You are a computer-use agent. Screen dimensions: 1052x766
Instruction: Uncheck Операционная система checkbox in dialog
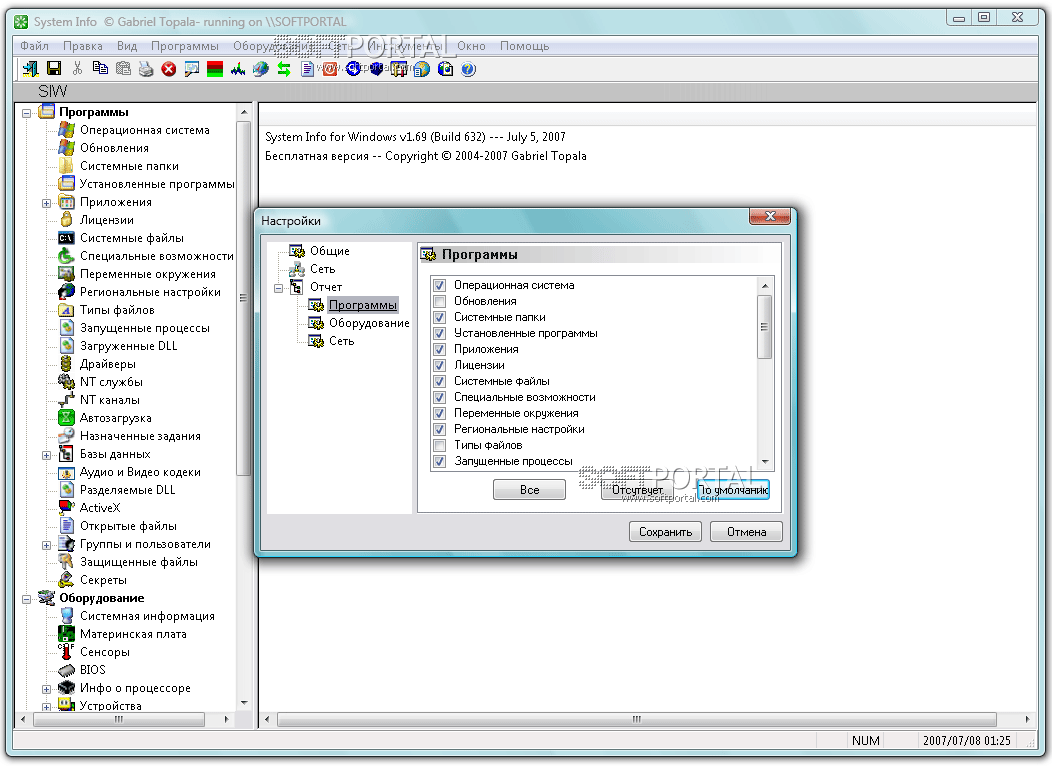(439, 285)
